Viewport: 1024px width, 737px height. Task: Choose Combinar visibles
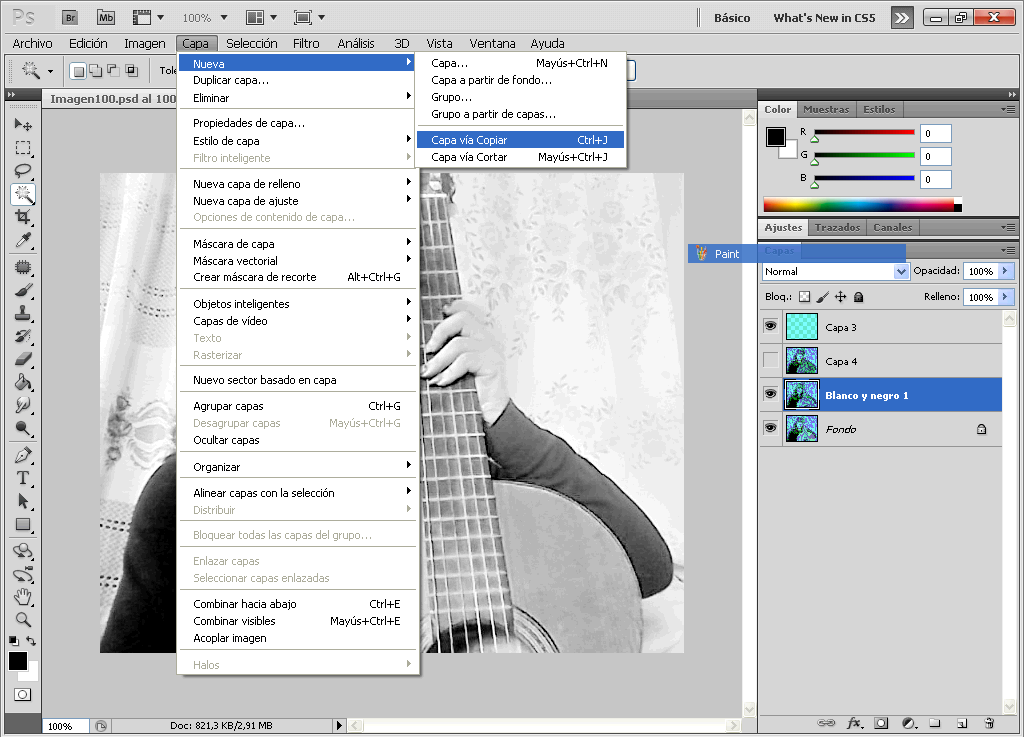pos(297,621)
